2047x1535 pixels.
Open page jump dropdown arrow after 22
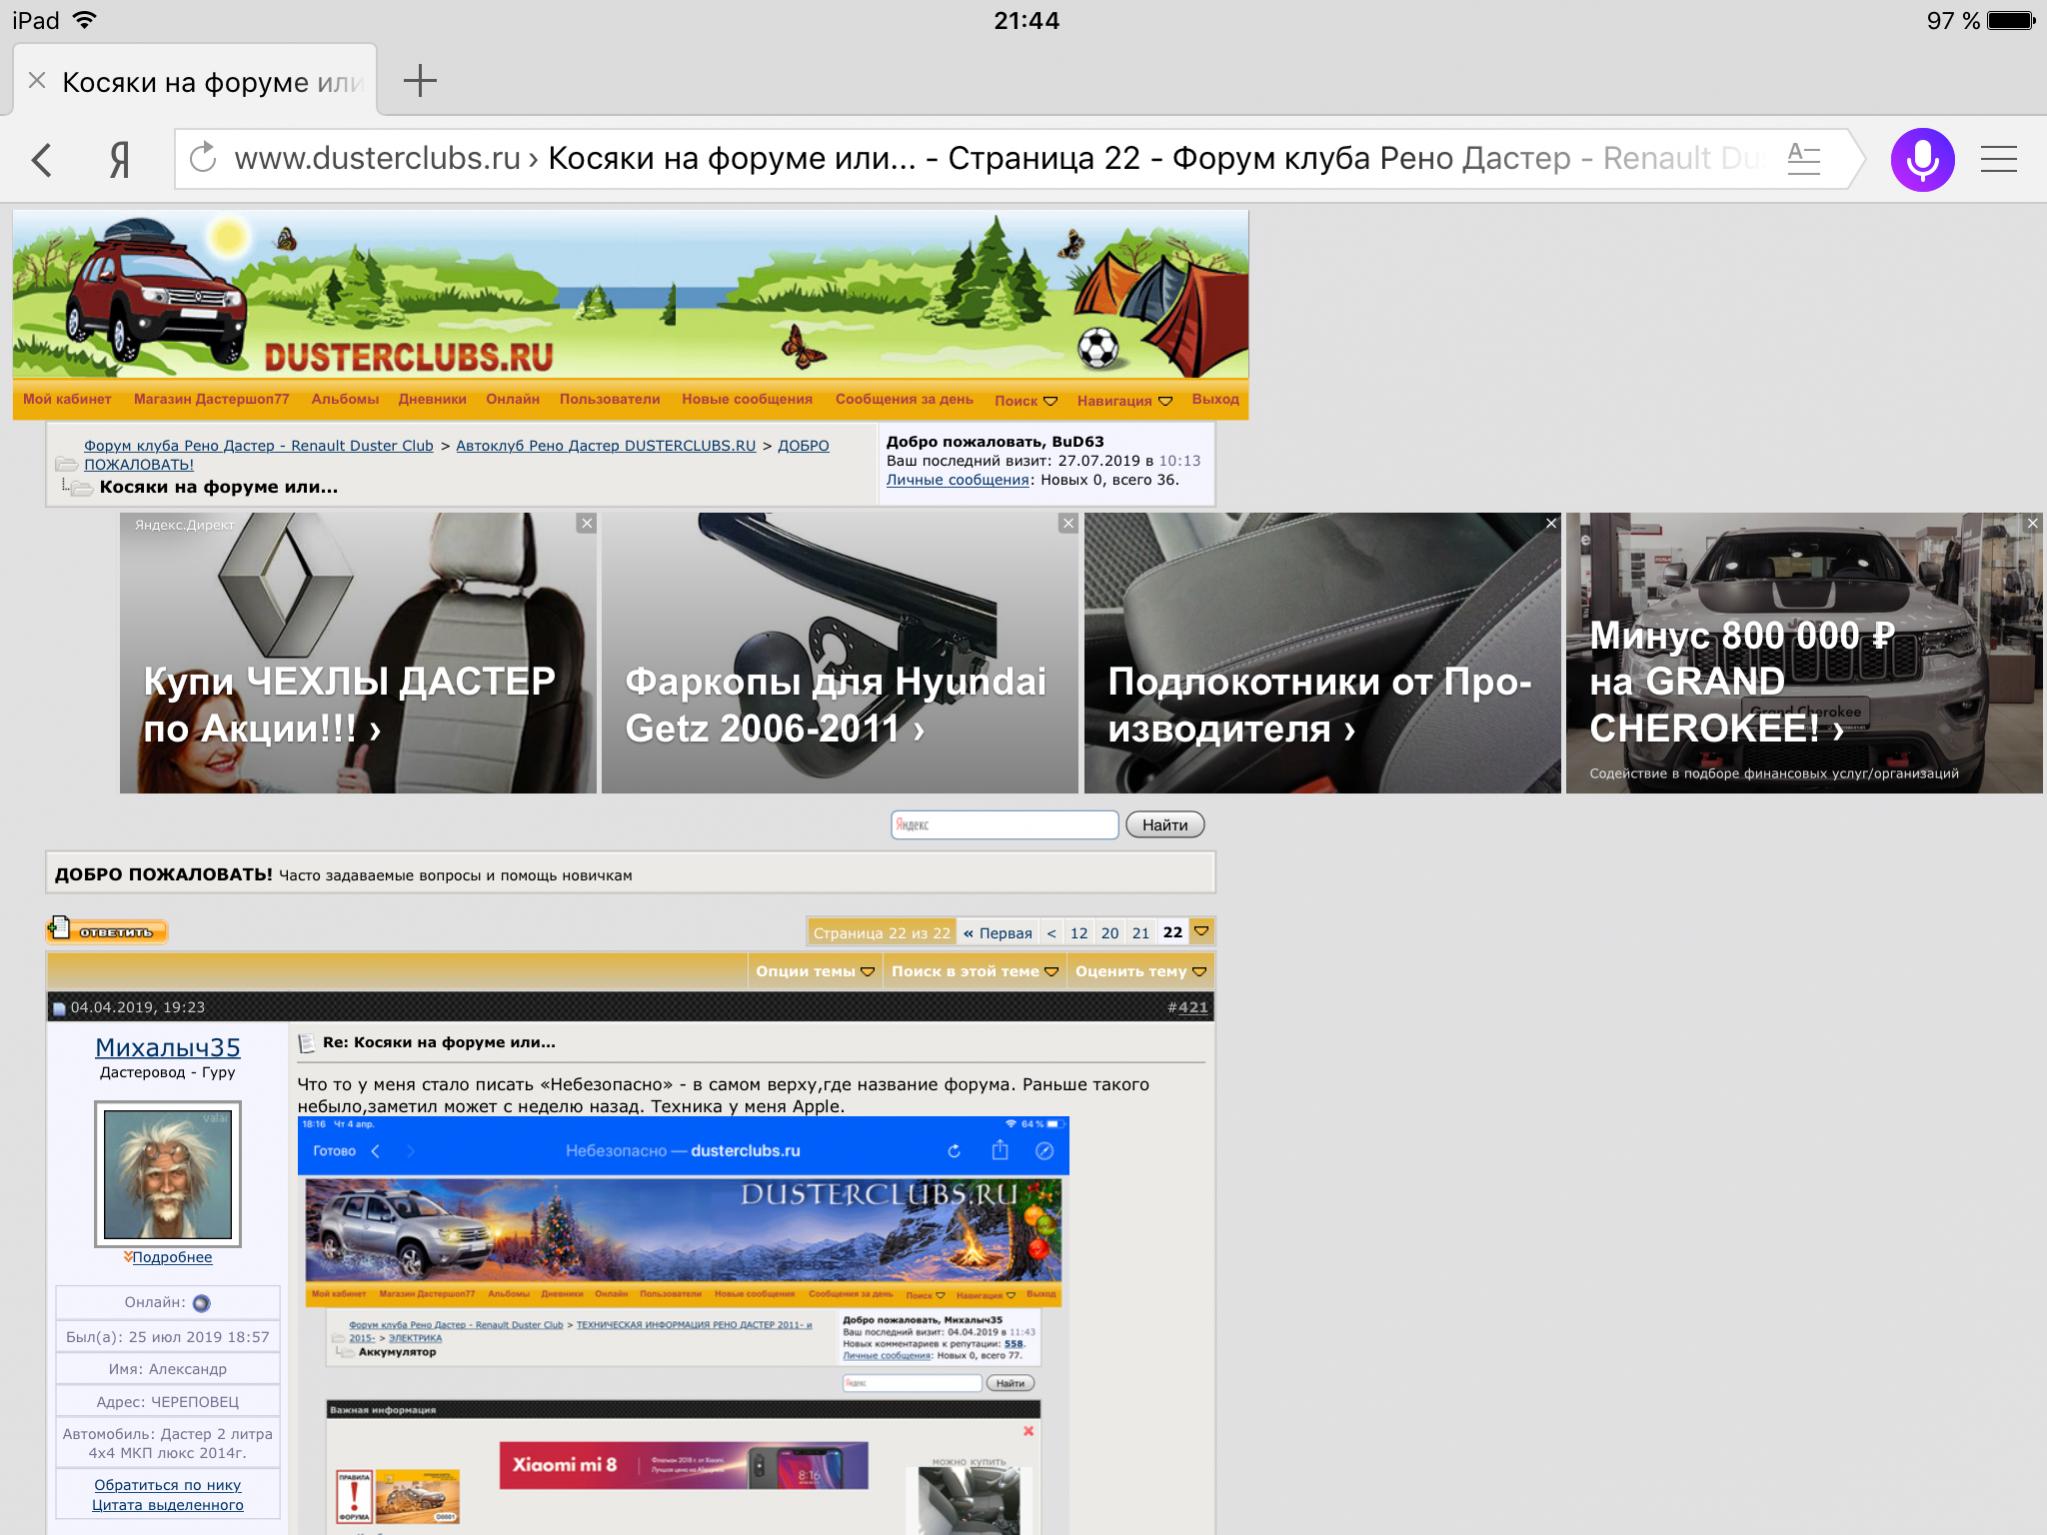pos(1202,932)
